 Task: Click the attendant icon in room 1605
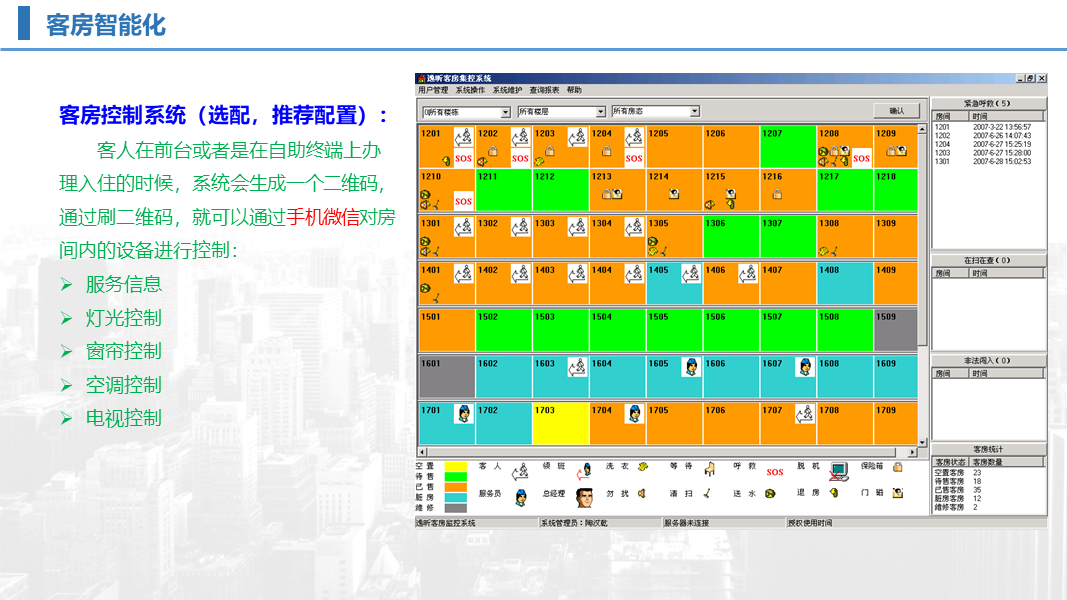pos(690,367)
